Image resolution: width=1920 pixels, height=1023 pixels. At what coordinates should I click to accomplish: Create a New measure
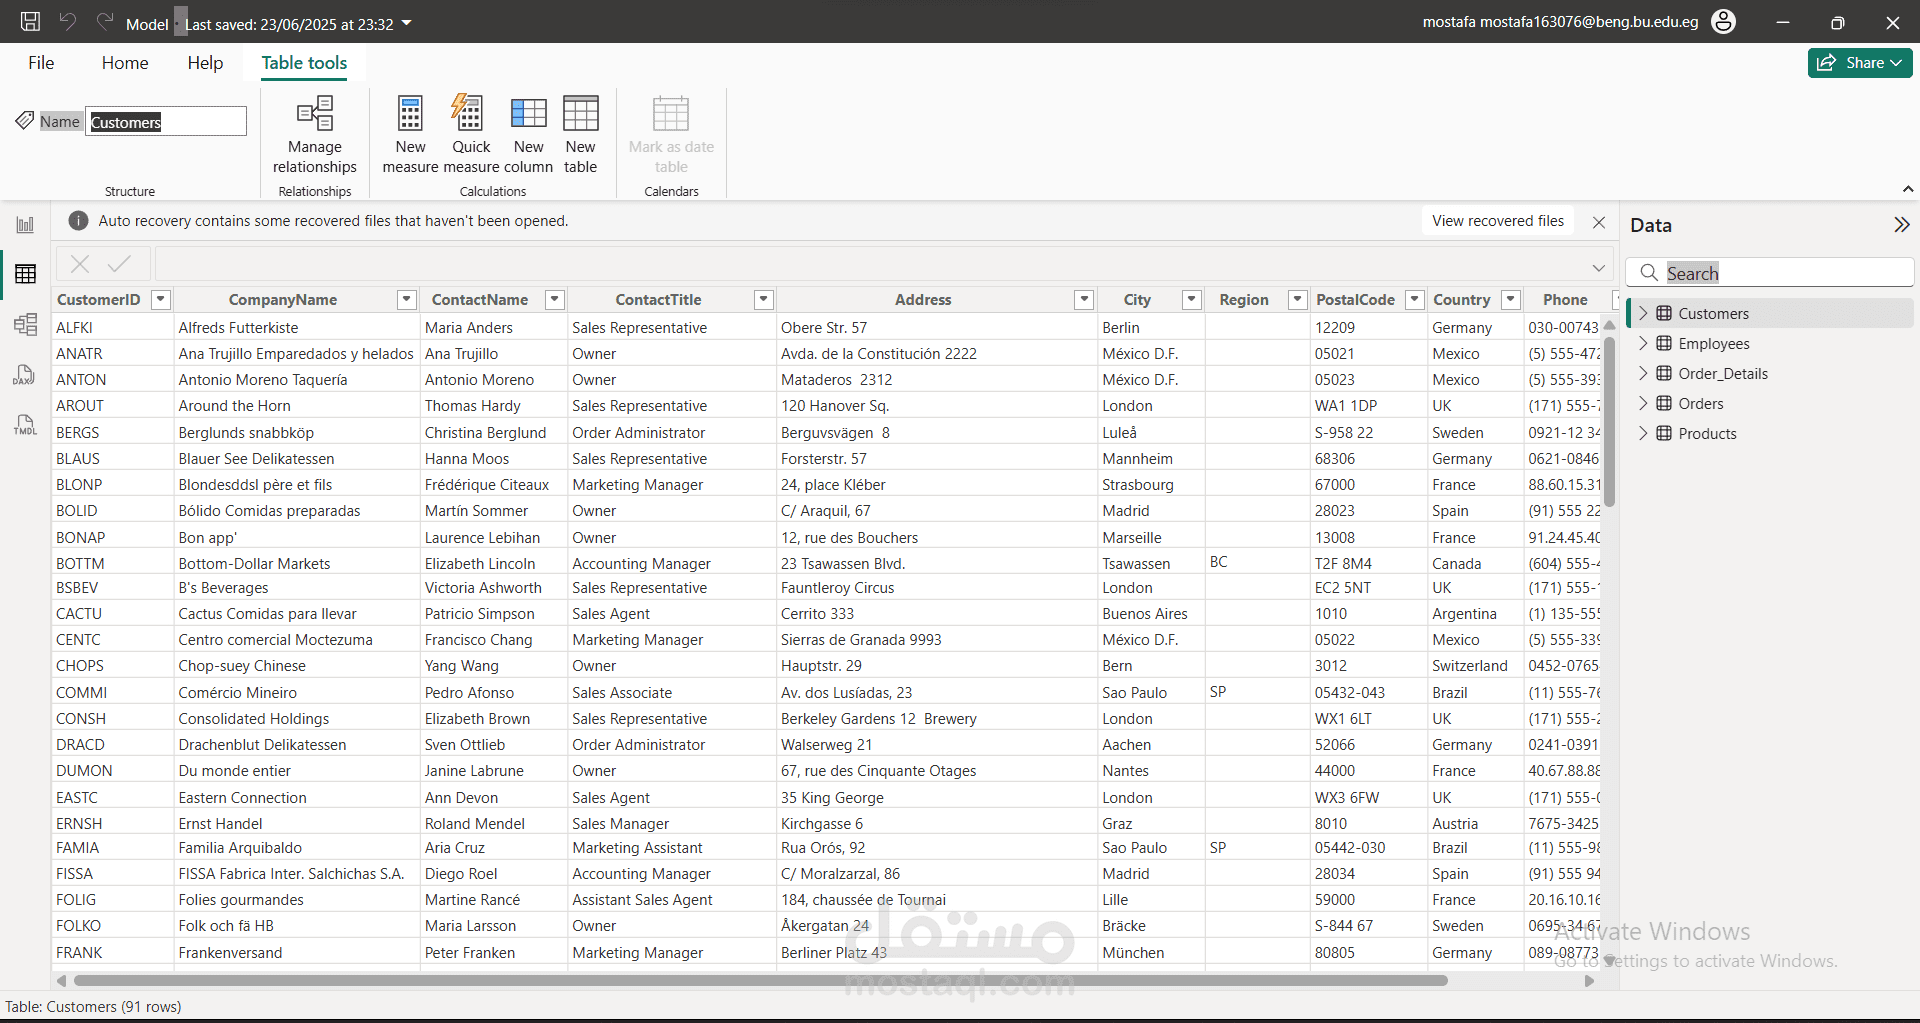410,135
